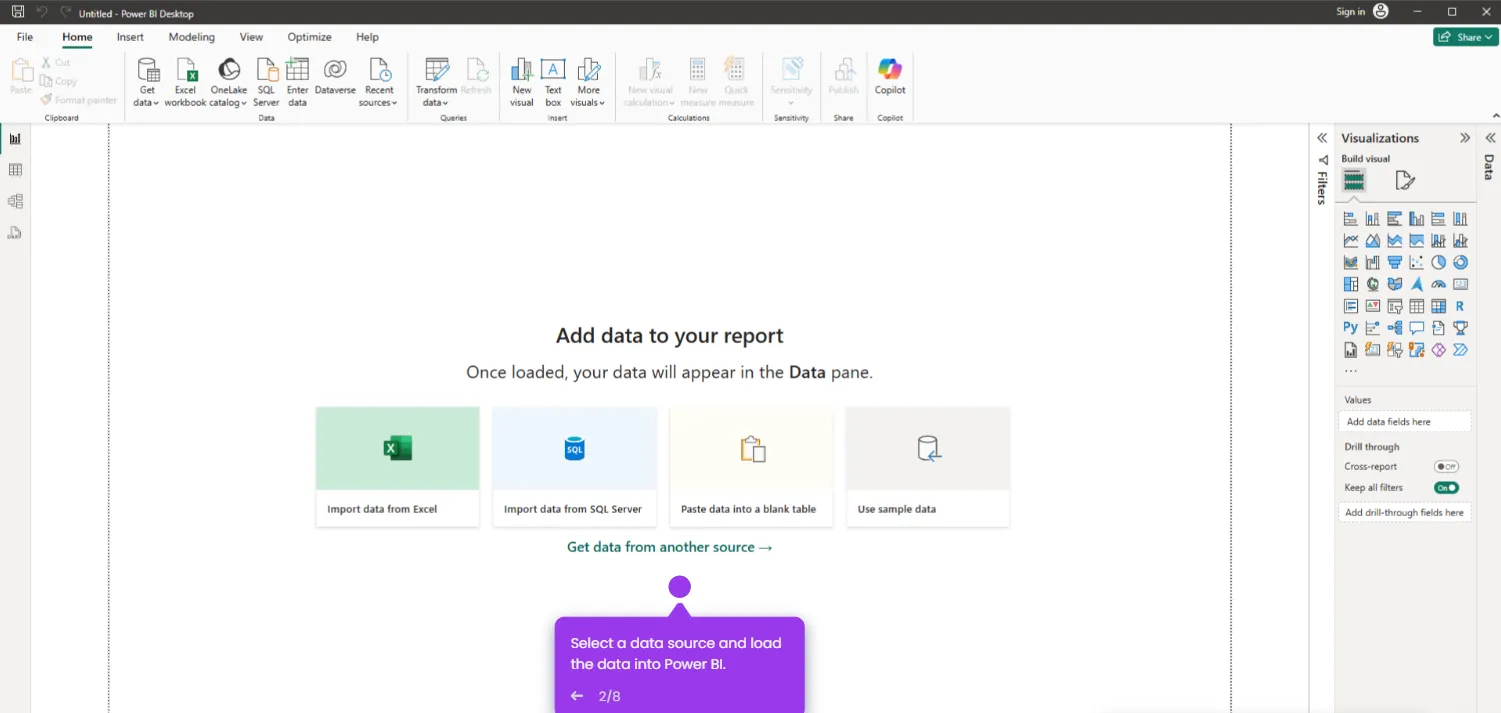
Task: Open Format visual brush icon
Action: coord(1405,181)
